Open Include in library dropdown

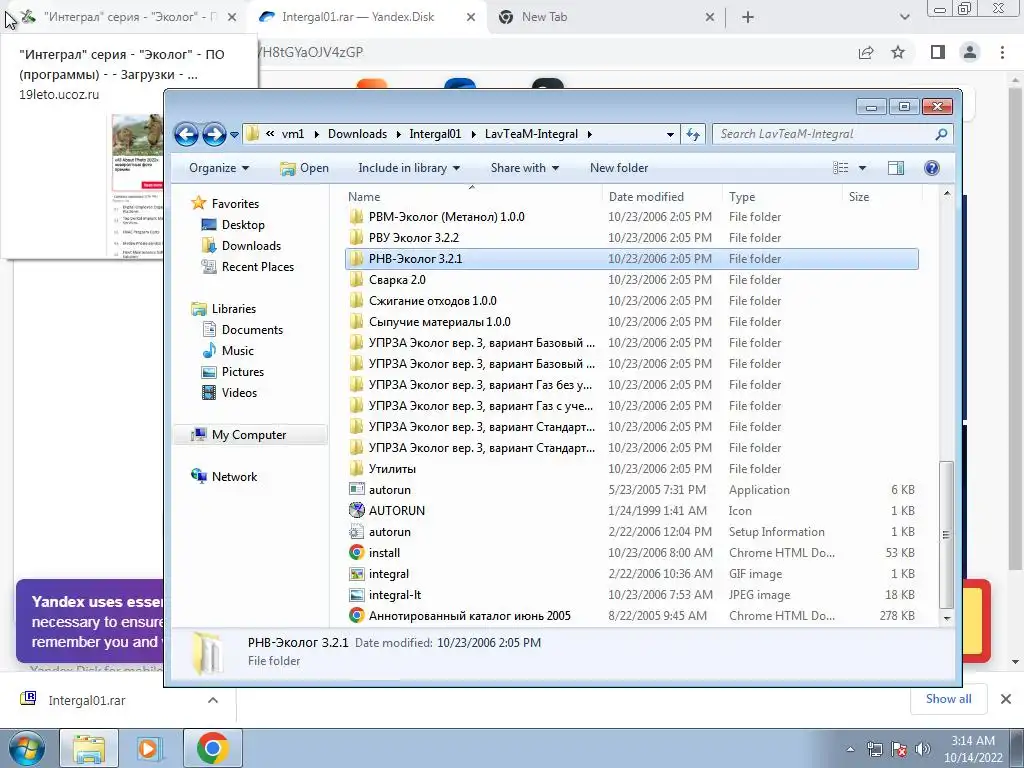click(x=409, y=168)
